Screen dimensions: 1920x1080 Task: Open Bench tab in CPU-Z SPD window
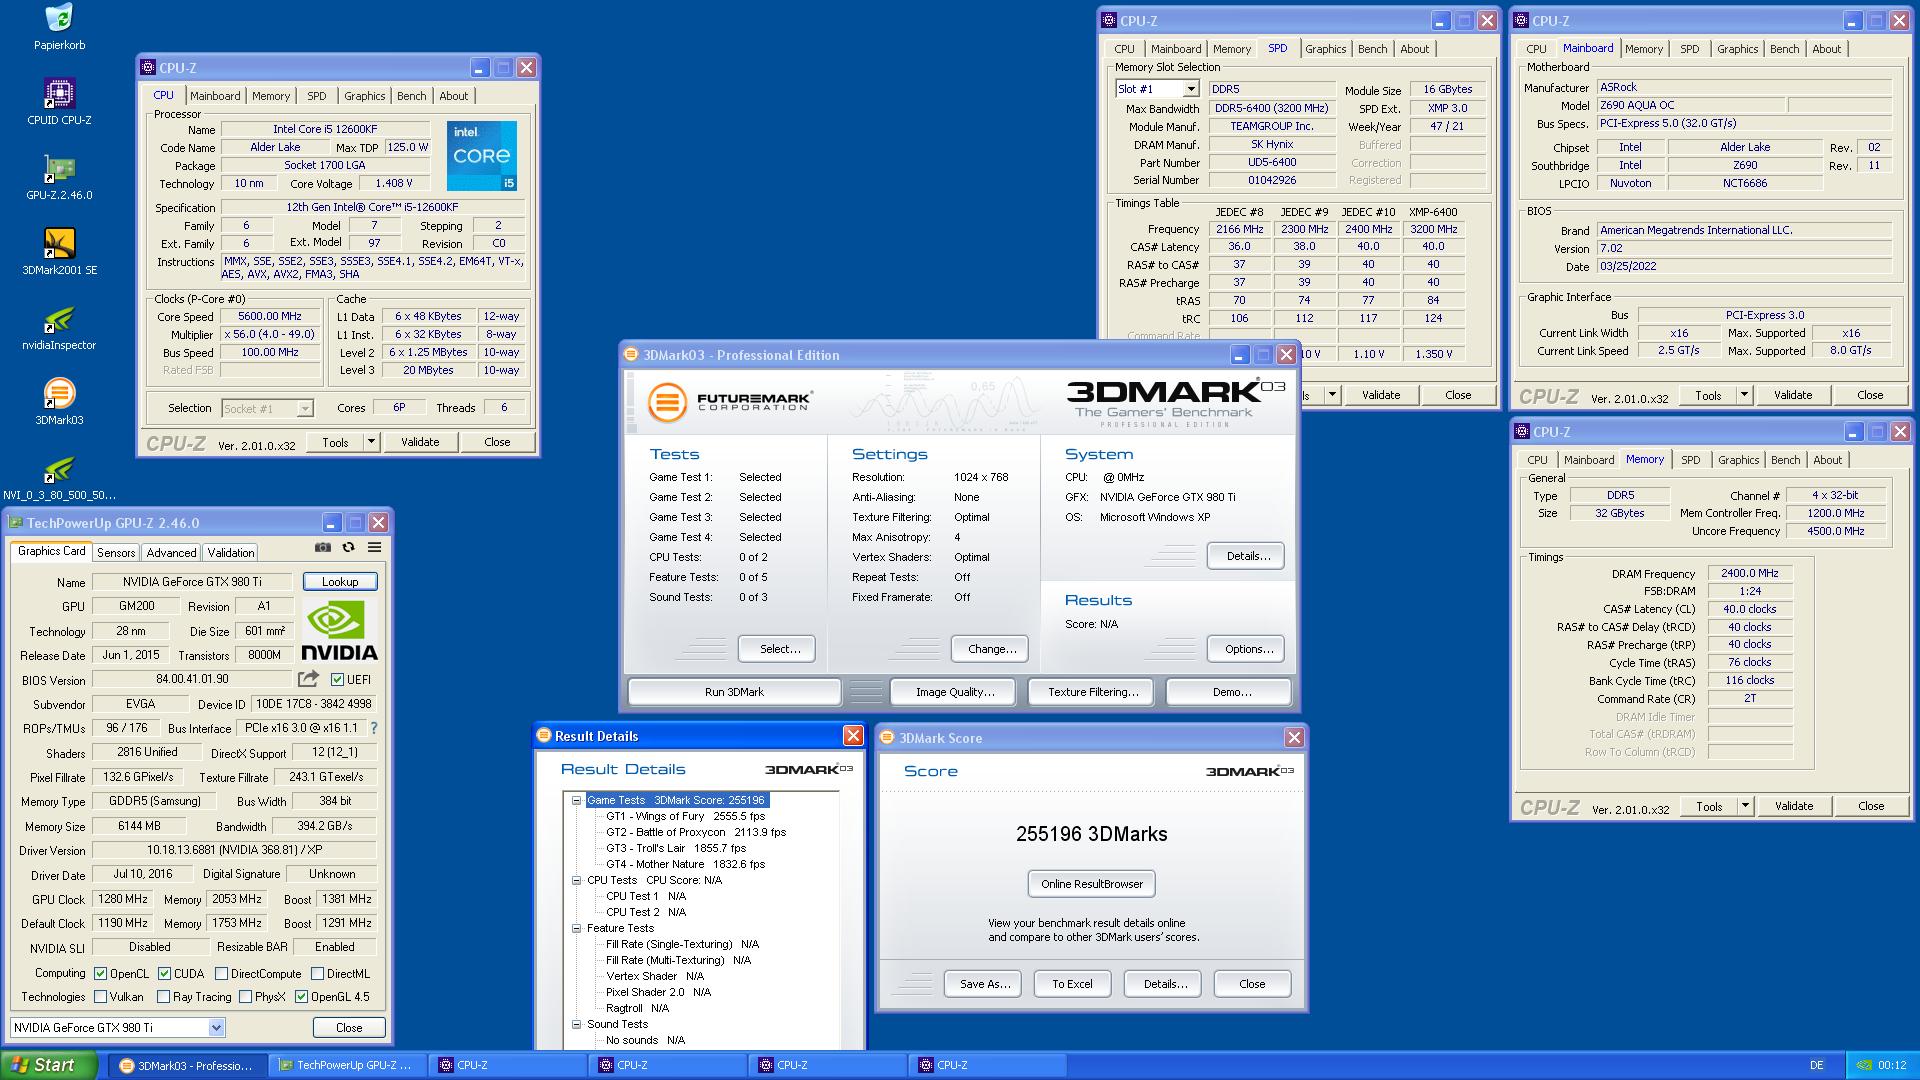coord(1372,49)
